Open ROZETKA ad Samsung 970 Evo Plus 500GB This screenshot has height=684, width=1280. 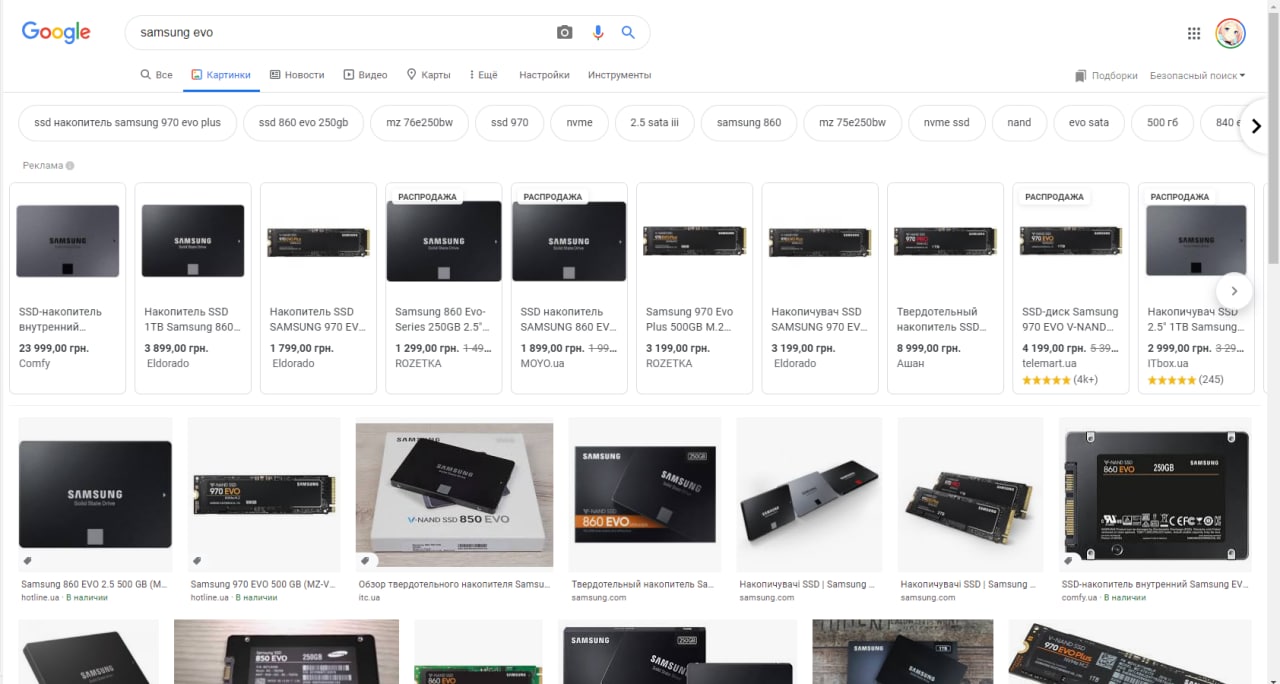click(694, 288)
